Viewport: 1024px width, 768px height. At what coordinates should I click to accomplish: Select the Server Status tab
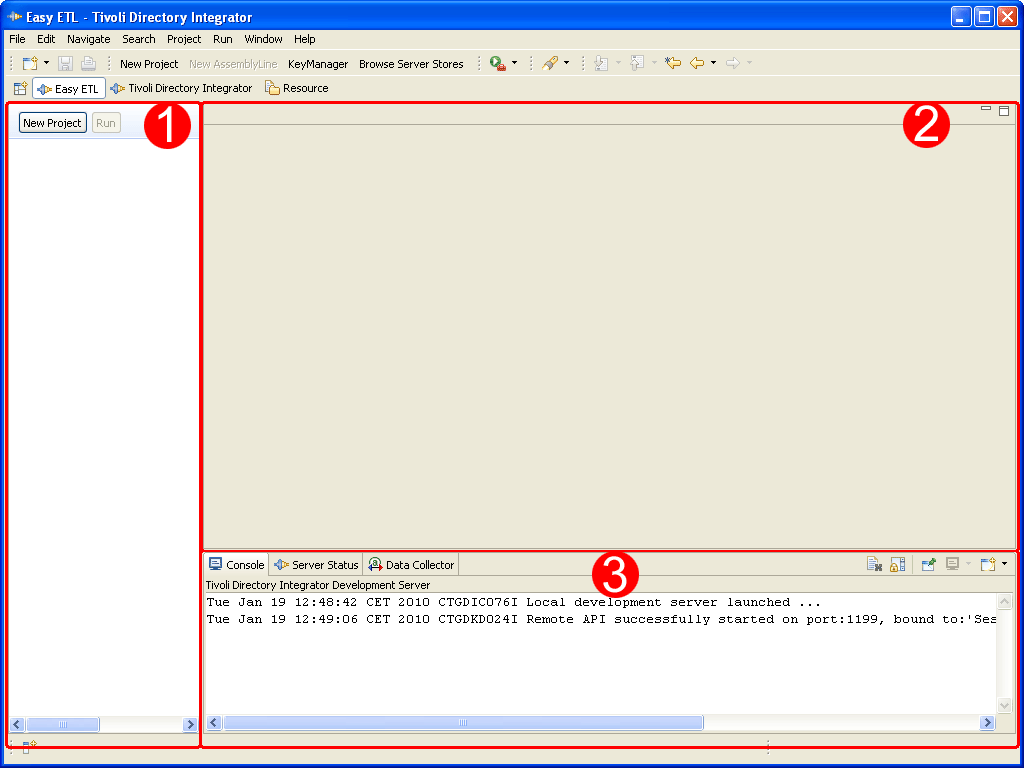click(317, 564)
